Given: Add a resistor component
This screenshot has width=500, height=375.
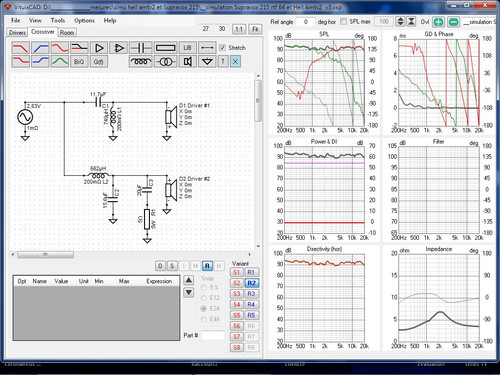Looking at the screenshot, I should click(166, 48).
